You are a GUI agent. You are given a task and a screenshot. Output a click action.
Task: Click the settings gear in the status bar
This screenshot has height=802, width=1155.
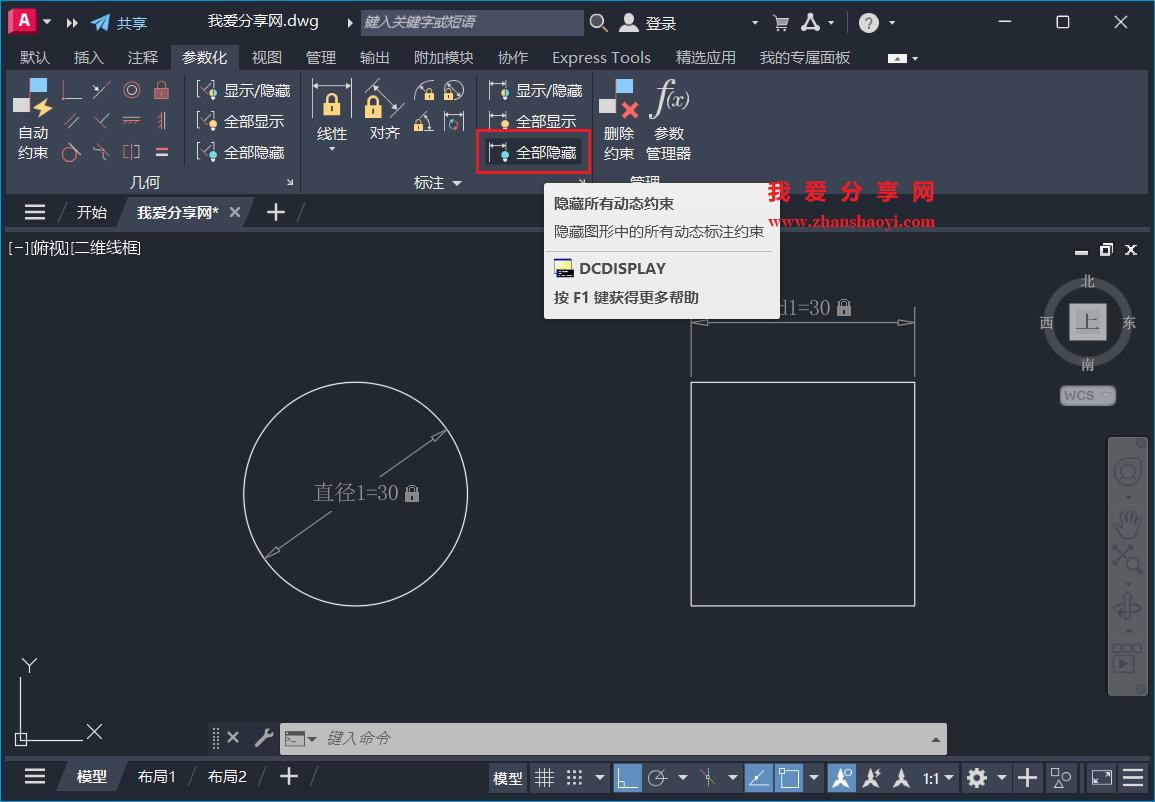(977, 778)
